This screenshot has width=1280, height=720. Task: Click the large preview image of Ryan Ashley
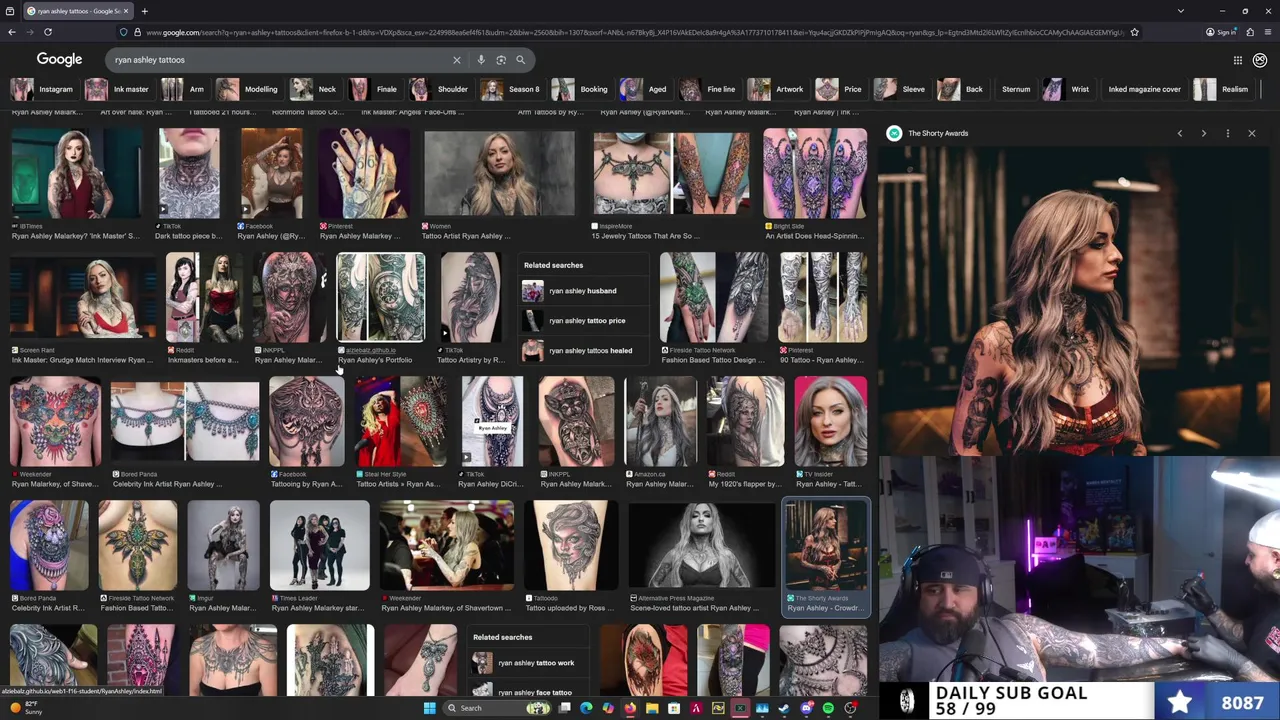(x=1074, y=301)
